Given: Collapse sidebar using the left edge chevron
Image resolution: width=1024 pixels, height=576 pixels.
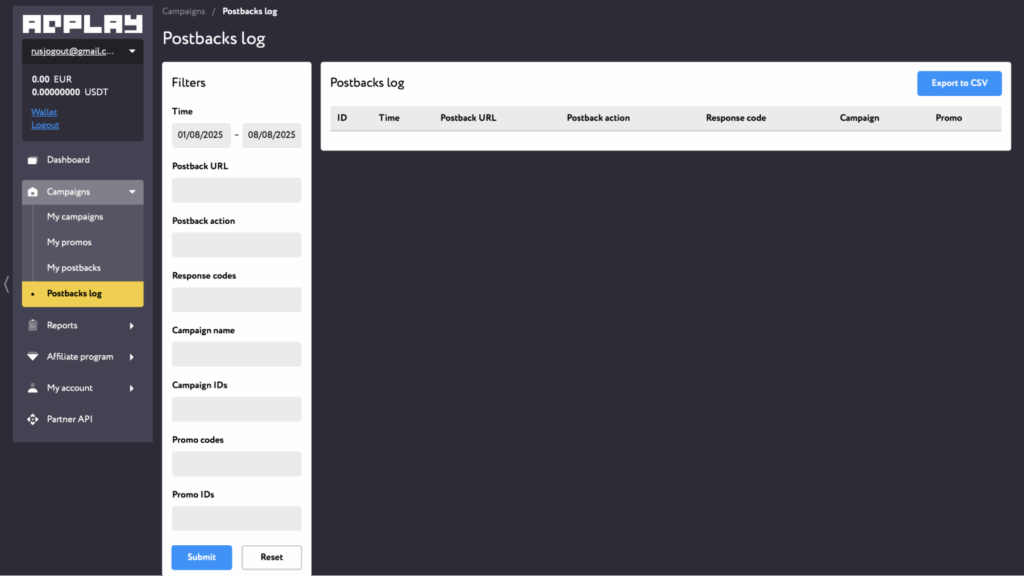Looking at the screenshot, I should pos(6,284).
